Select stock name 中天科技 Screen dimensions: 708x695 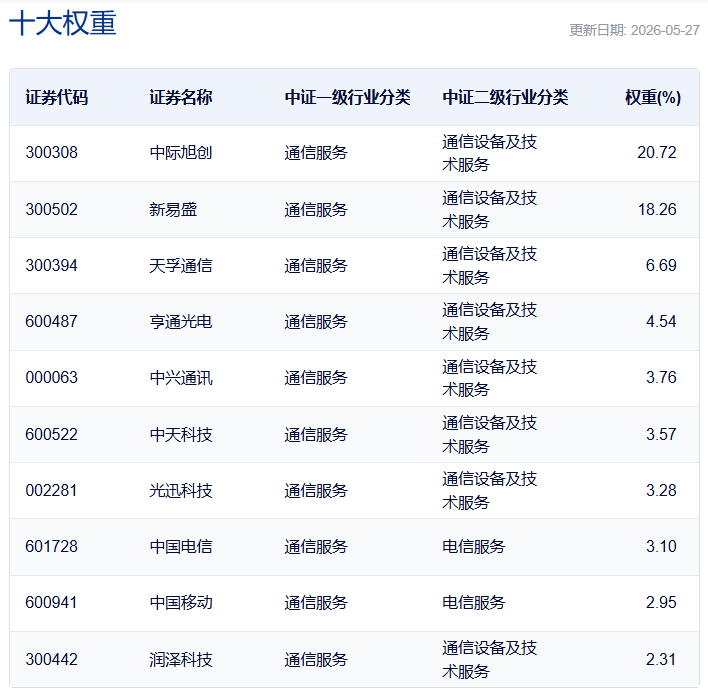coord(181,434)
